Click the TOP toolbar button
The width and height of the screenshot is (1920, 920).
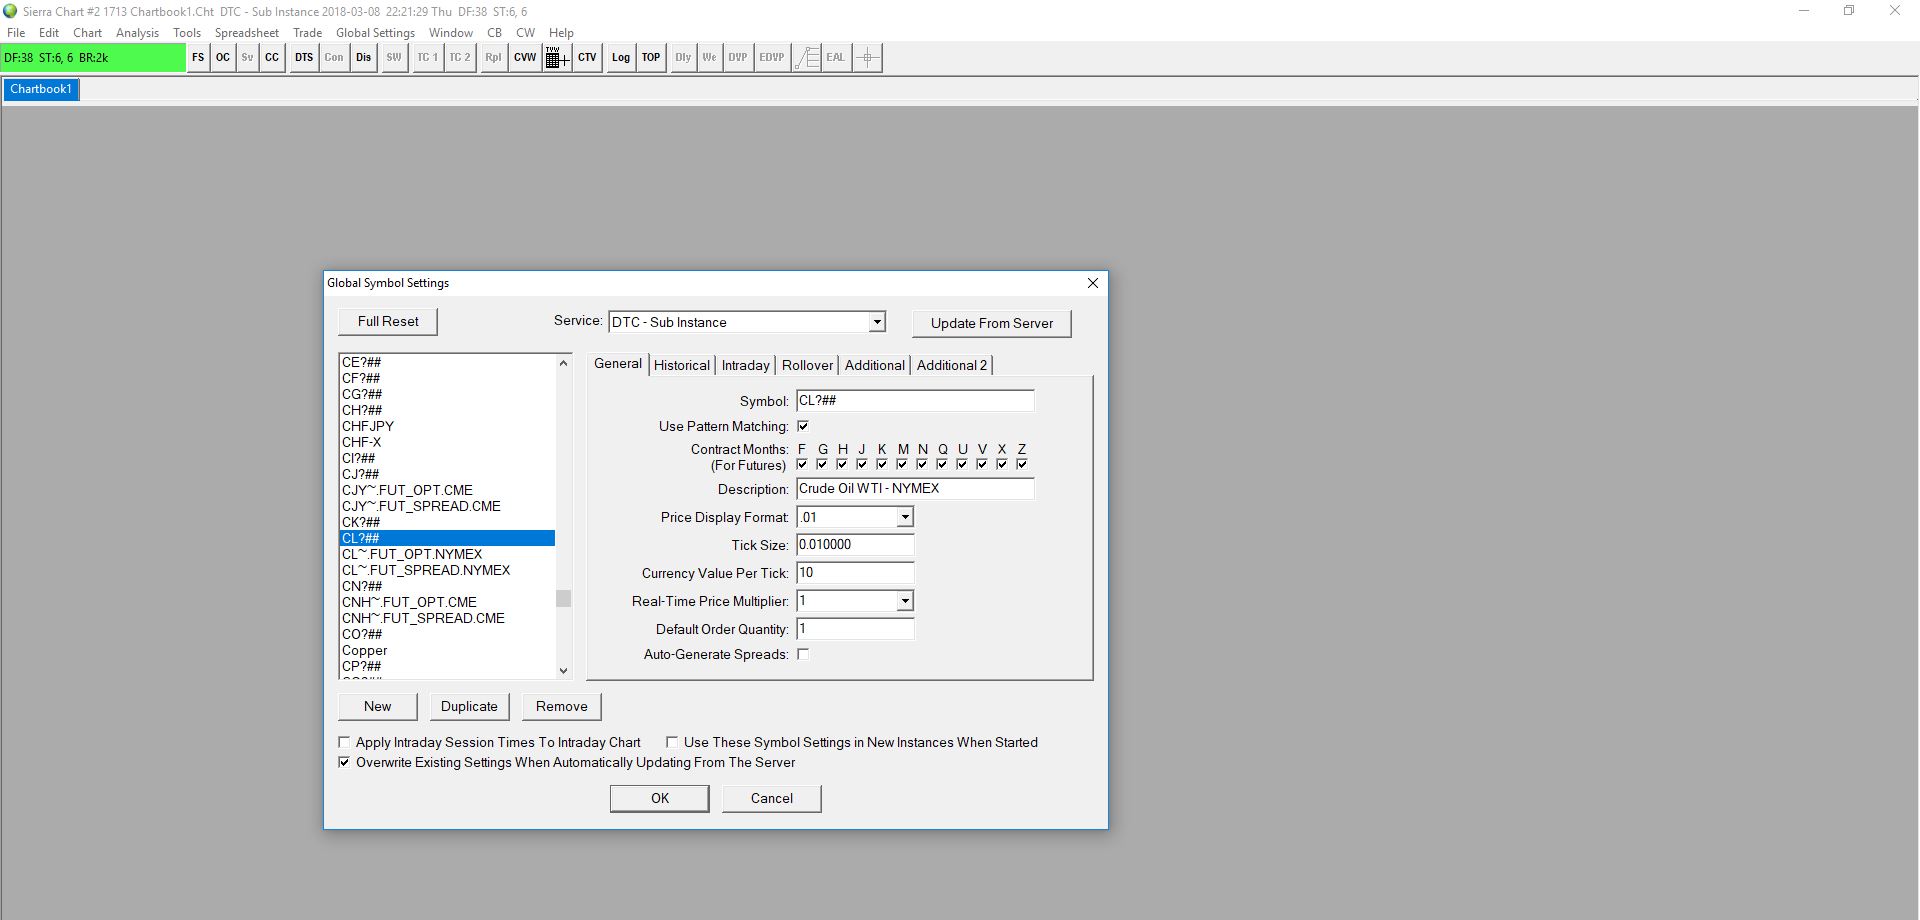651,58
